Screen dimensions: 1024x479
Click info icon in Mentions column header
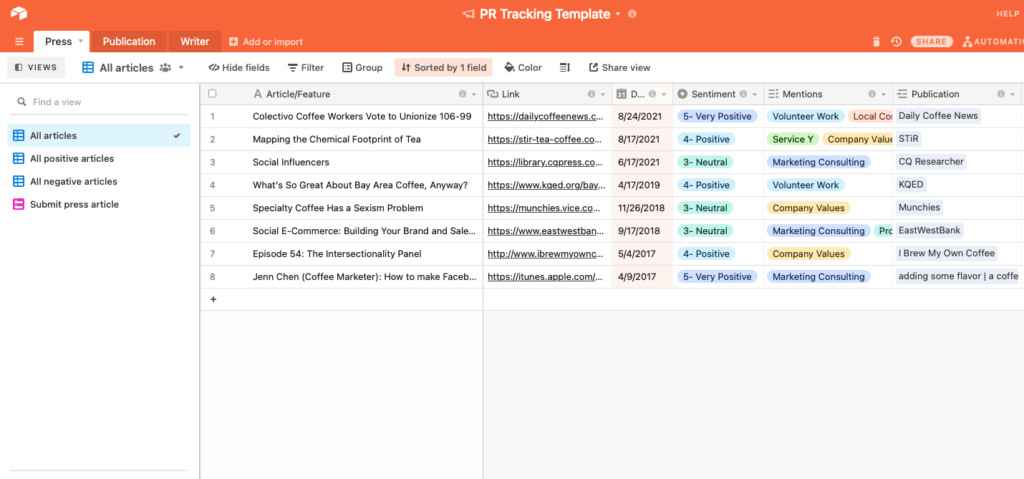pyautogui.click(x=872, y=94)
